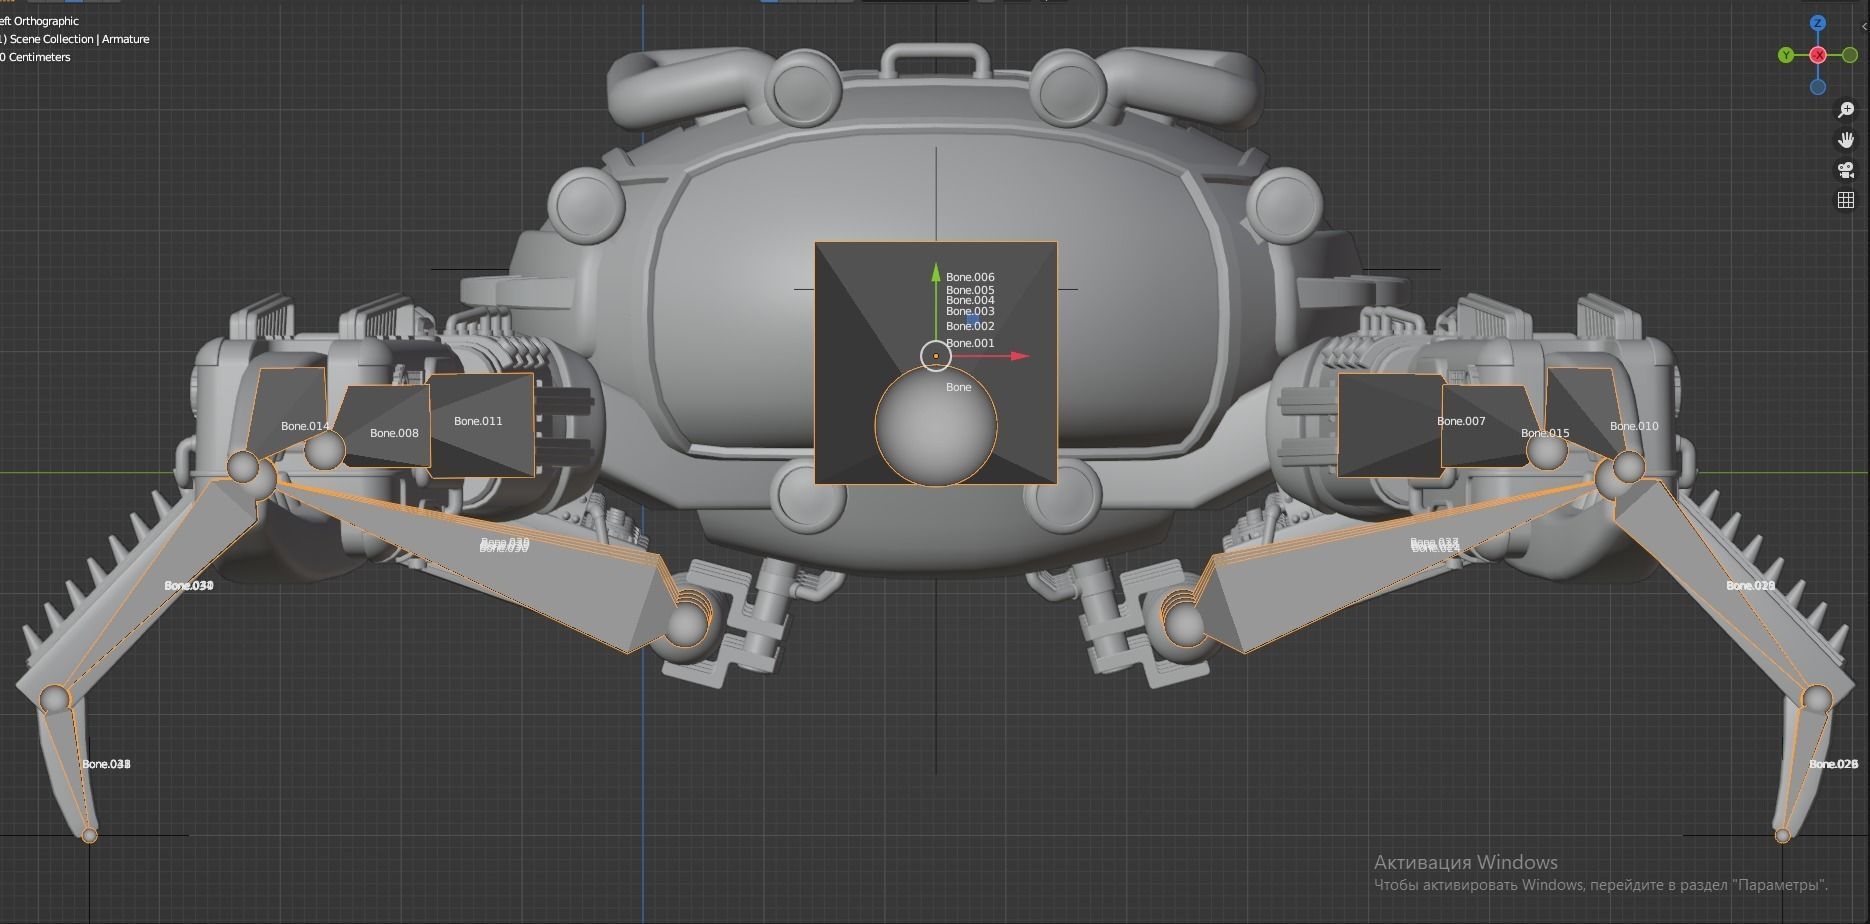
Task: Click the green upward arrow of the move gizmo
Action: pyautogui.click(x=936, y=272)
